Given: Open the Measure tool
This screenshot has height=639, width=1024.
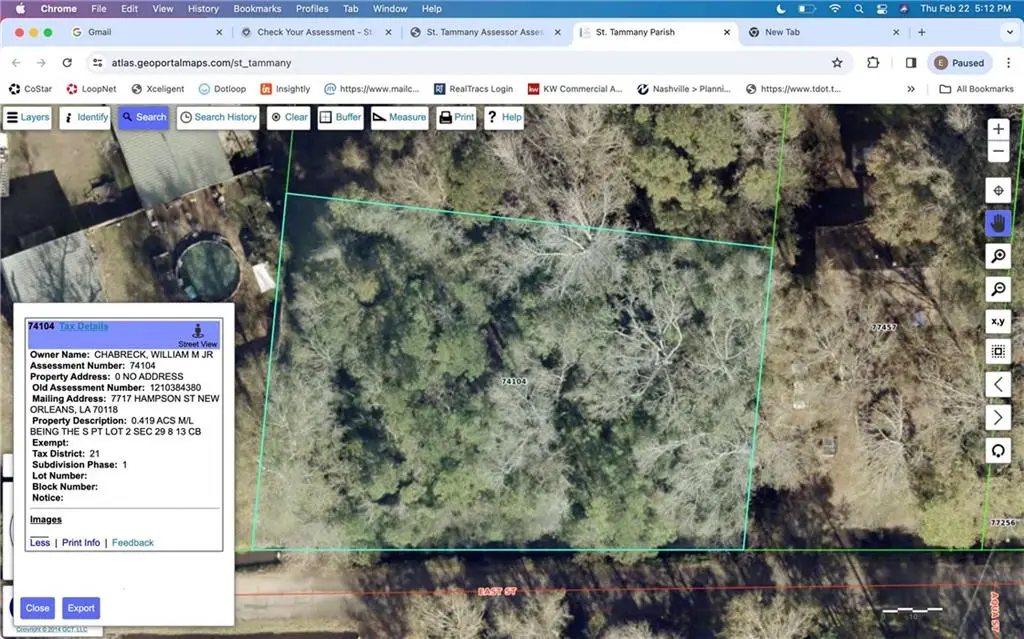Looking at the screenshot, I should tap(399, 117).
